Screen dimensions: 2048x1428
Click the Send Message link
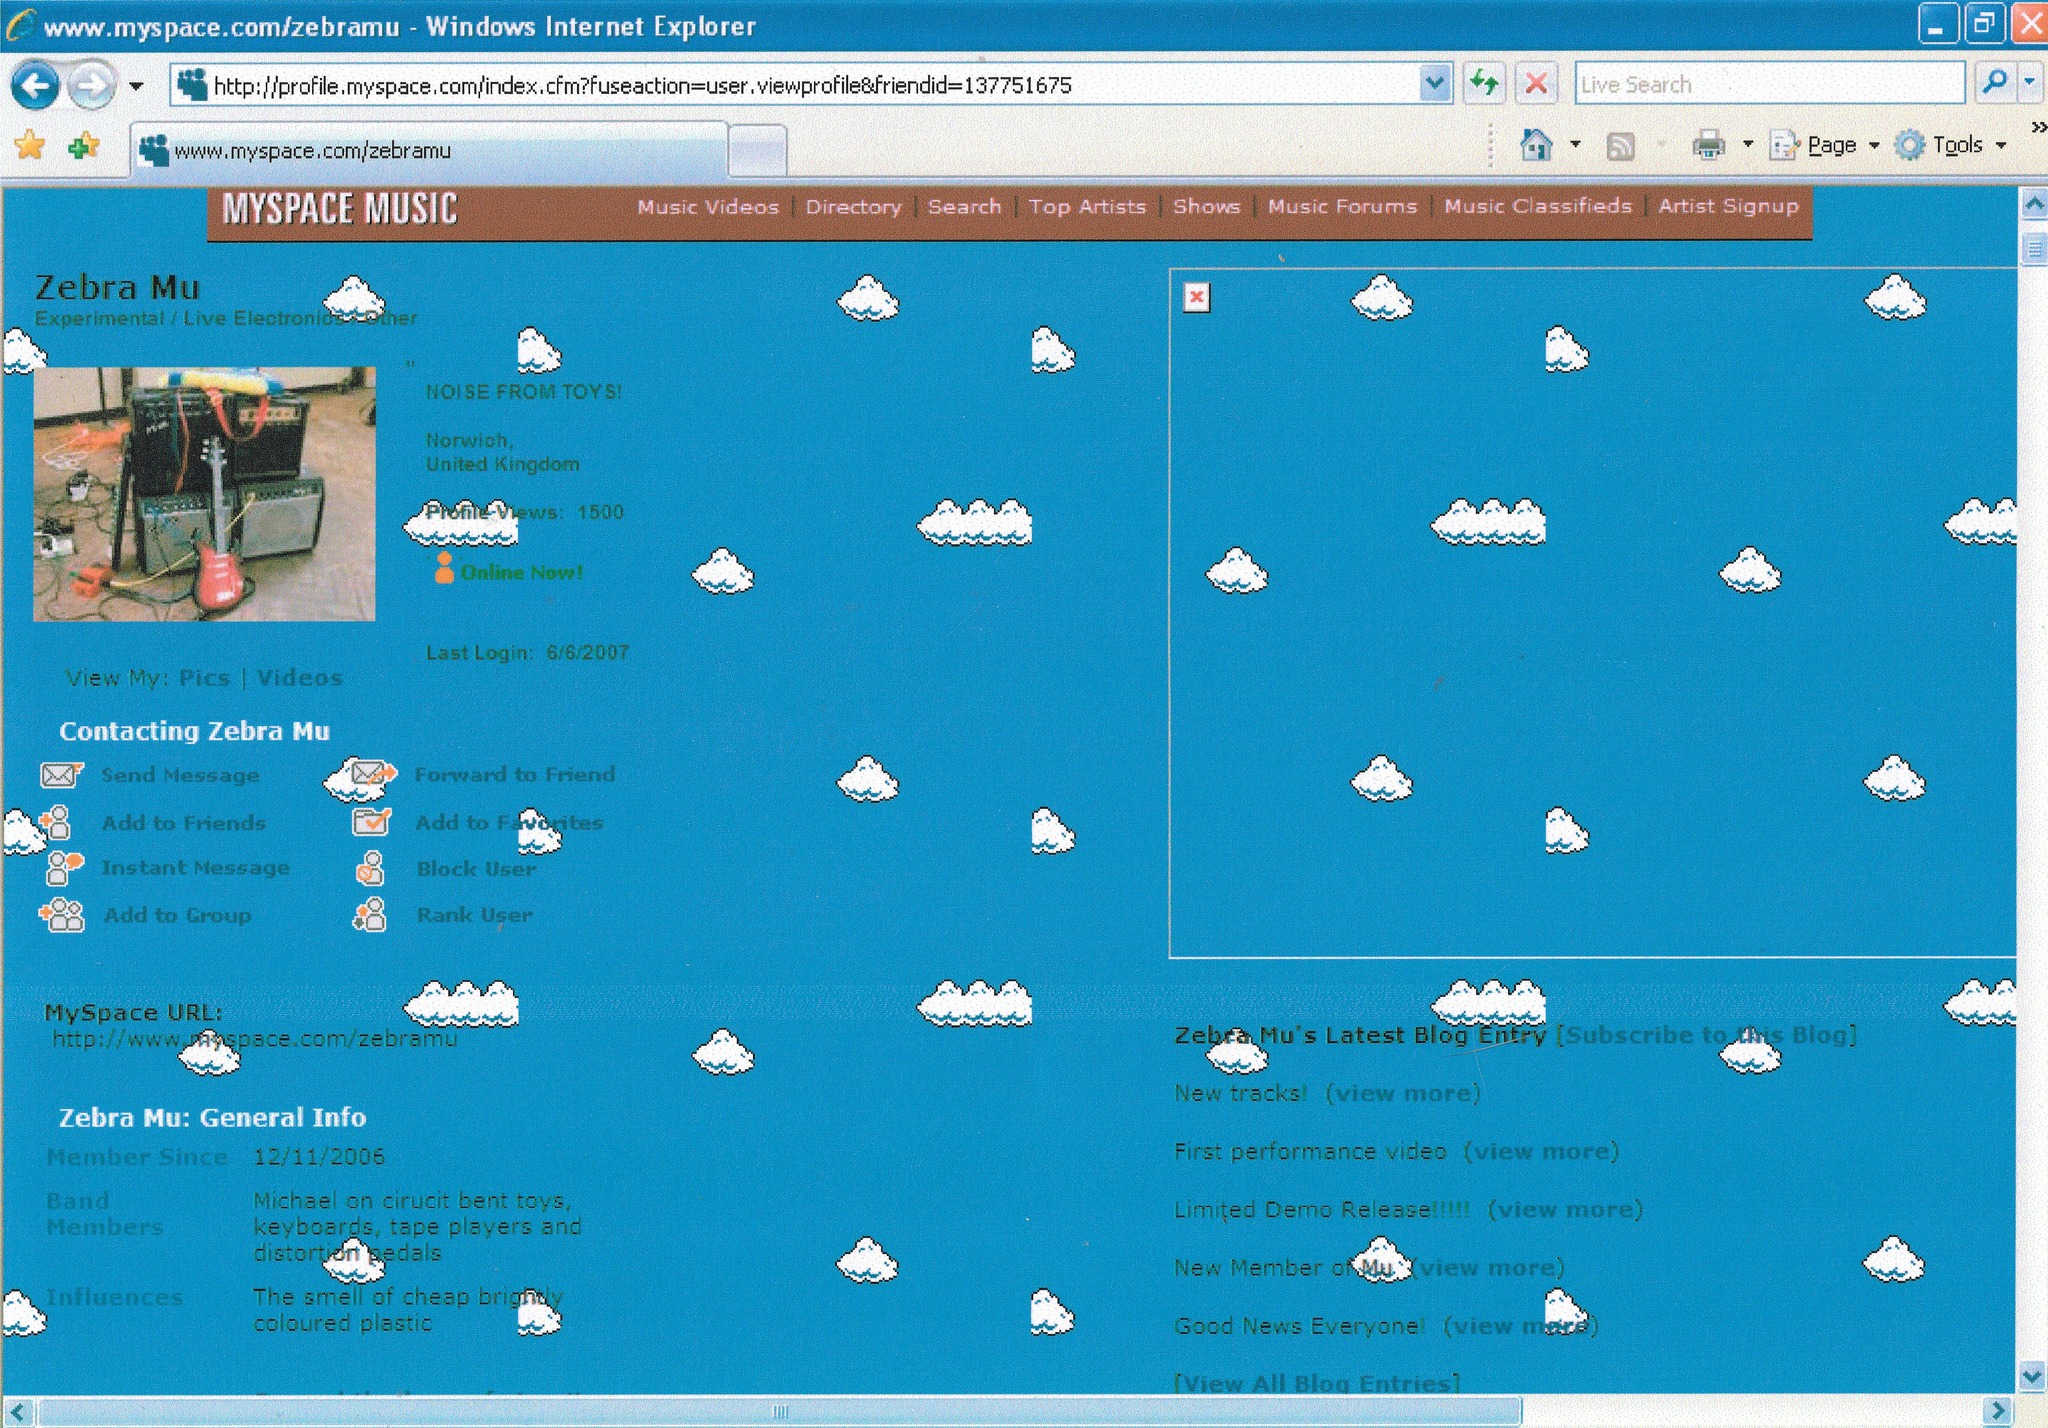(x=180, y=775)
